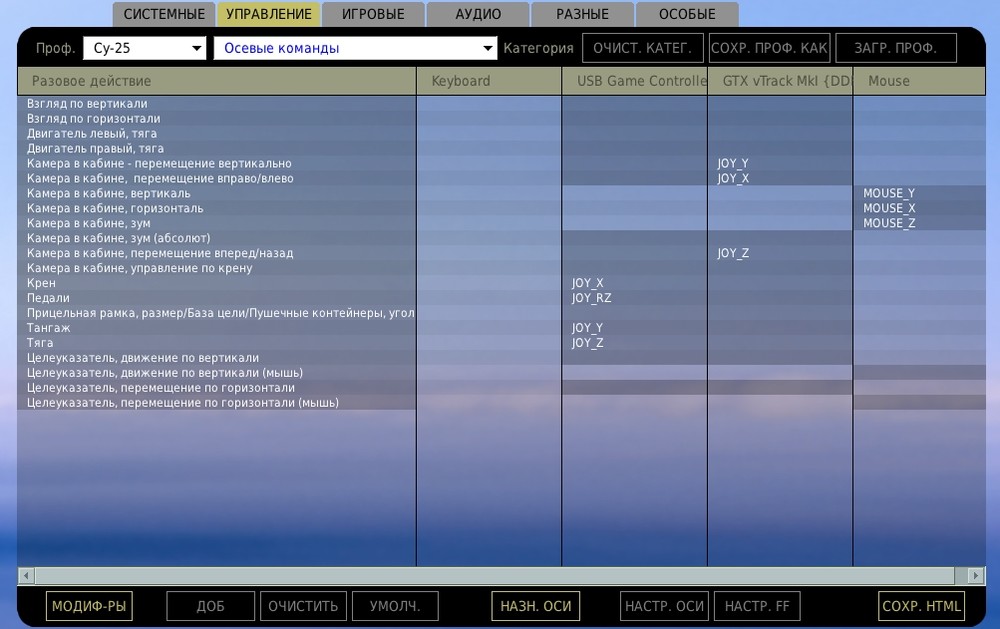Export bindings using СОХР. HTML
The image size is (1000, 629).
point(921,605)
